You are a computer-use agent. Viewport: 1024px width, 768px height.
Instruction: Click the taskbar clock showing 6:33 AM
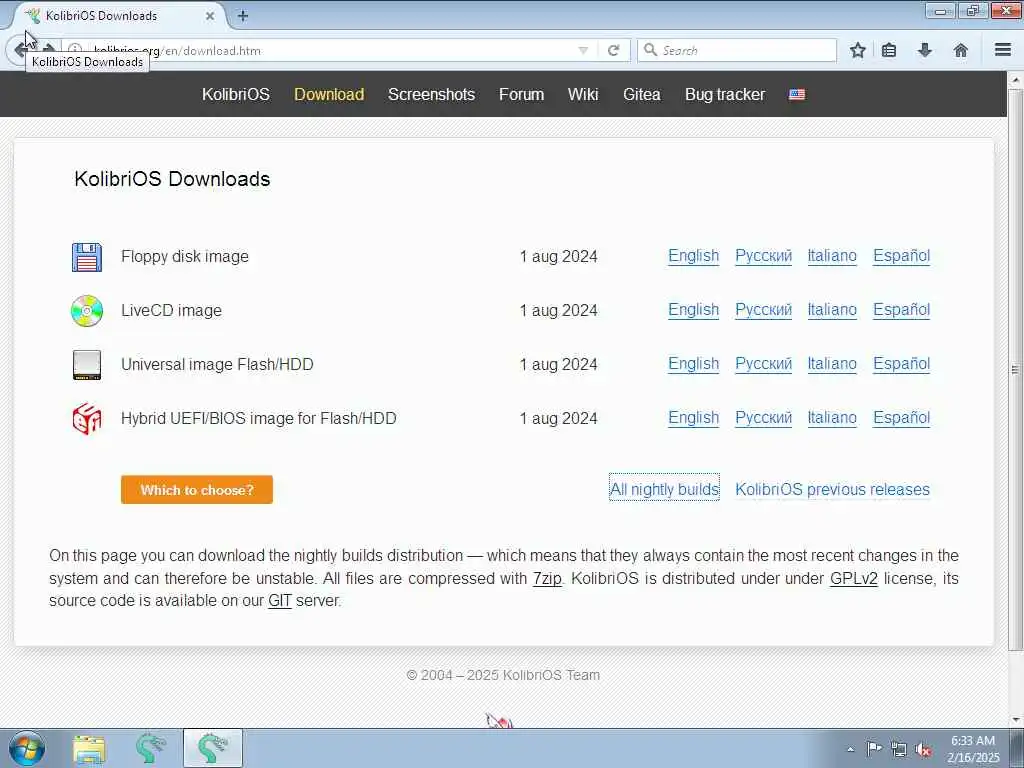973,749
